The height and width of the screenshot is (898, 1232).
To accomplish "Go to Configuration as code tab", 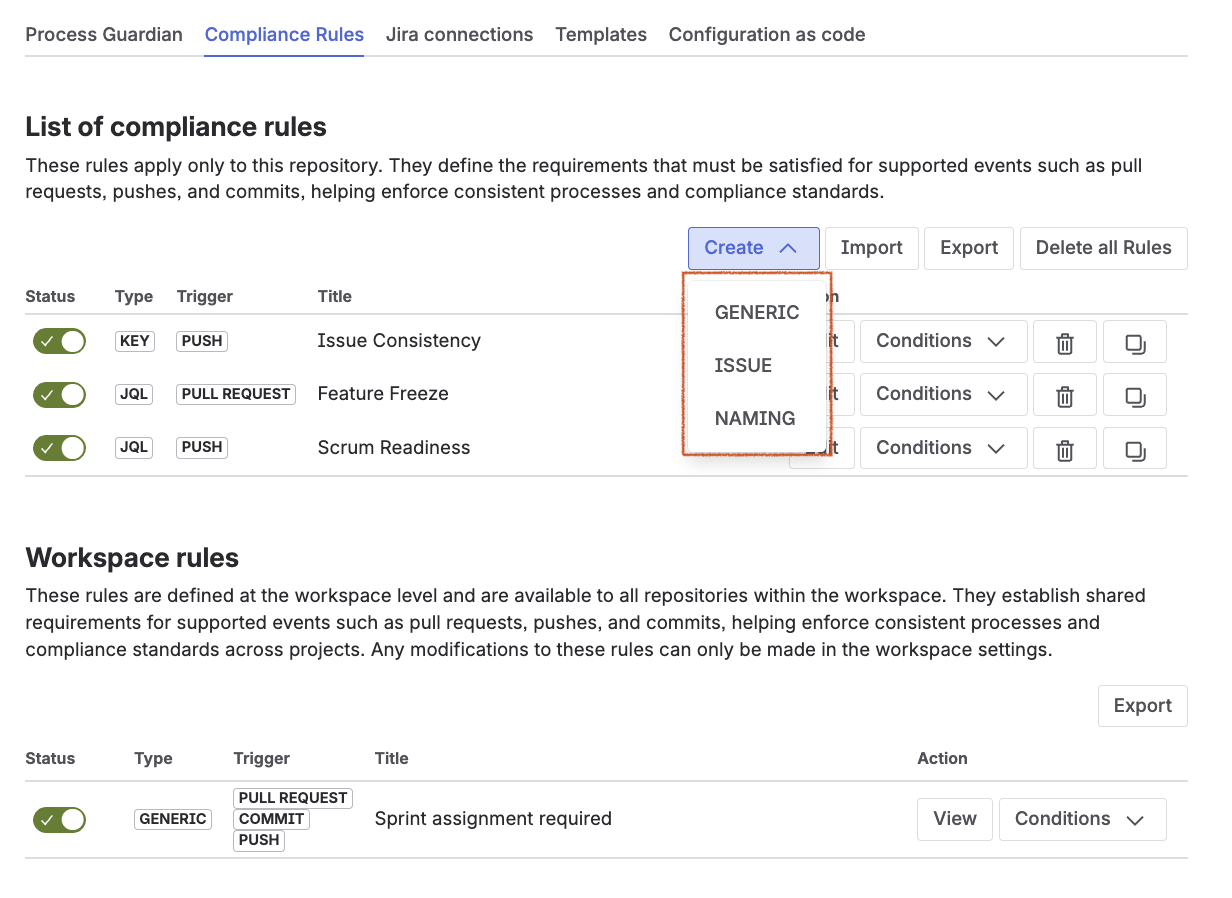I will [x=767, y=34].
